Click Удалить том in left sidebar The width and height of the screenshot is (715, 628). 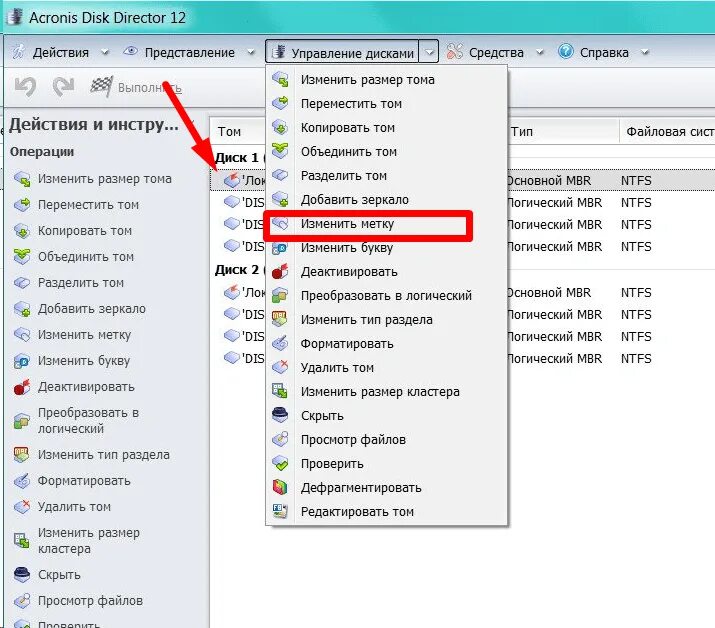pos(74,507)
